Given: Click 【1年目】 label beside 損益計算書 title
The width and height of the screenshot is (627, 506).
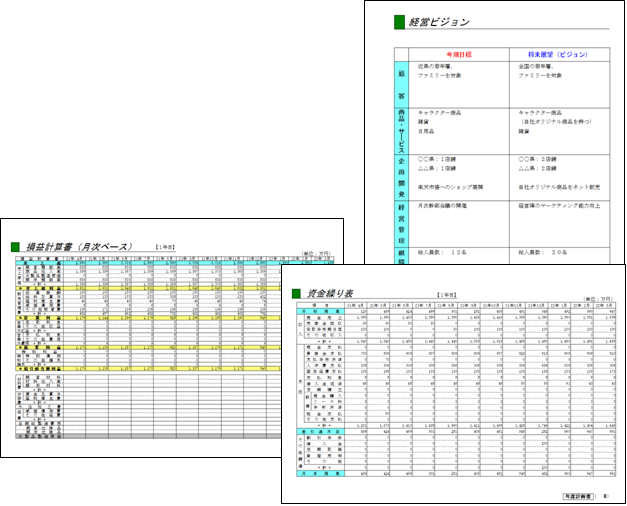Looking at the screenshot, I should point(165,247).
